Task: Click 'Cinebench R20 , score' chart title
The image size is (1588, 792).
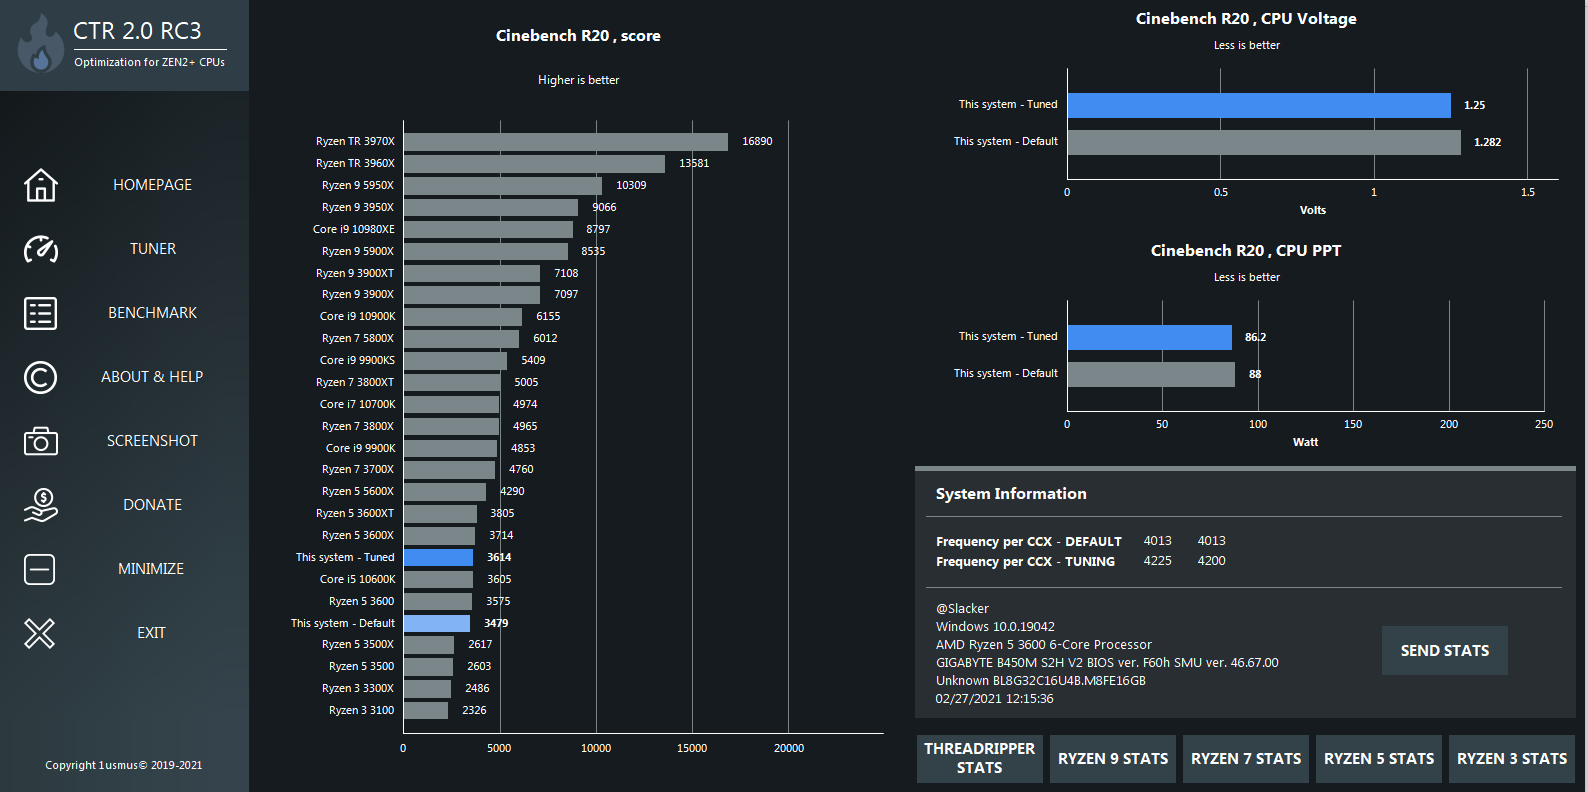Action: point(578,36)
